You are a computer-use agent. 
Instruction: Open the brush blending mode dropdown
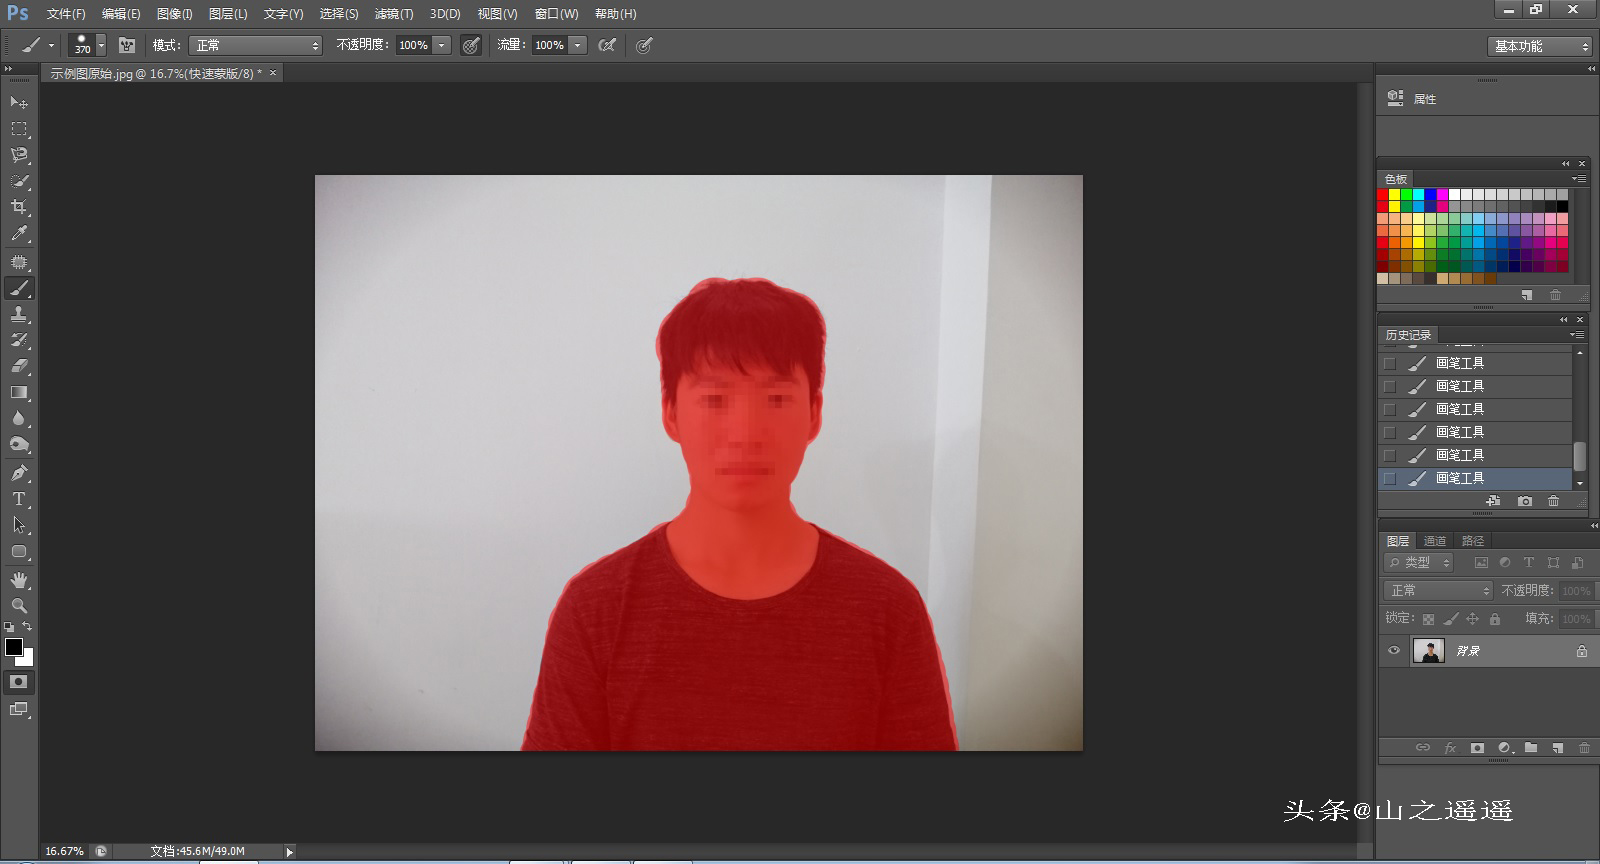point(256,45)
